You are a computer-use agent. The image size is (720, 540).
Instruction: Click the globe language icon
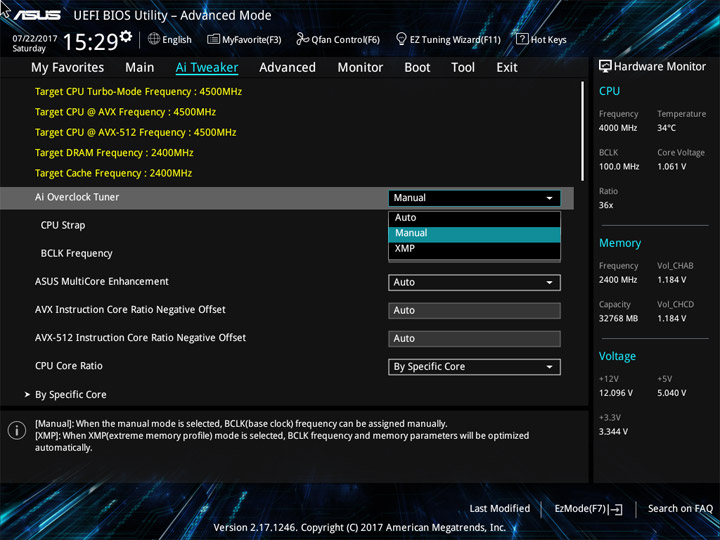pos(154,39)
